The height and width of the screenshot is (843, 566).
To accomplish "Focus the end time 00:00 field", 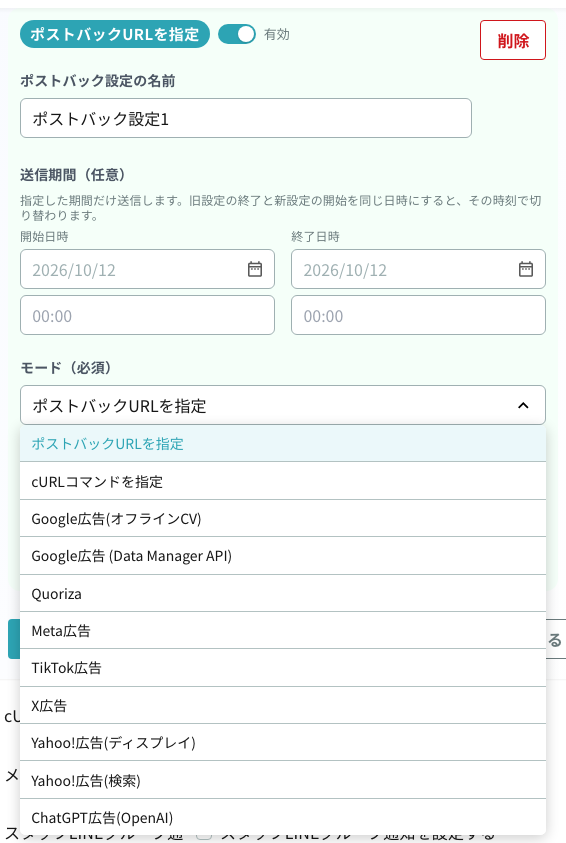I will 418,315.
